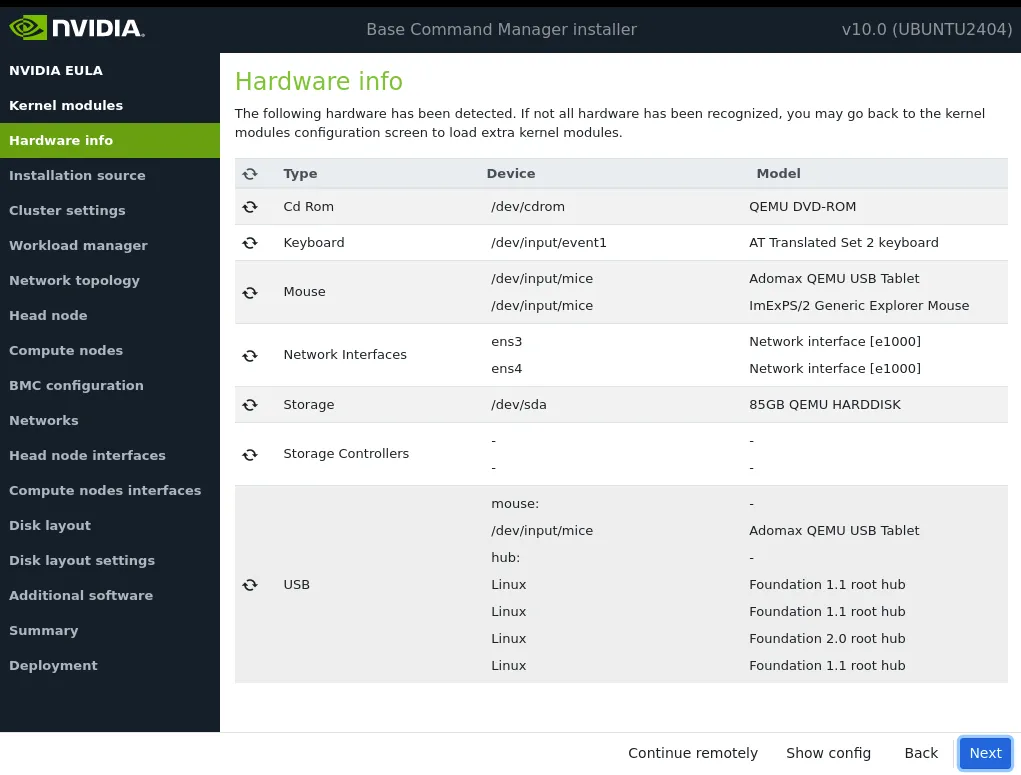Viewport: 1021px width, 775px height.
Task: Click the Type column header
Action: (300, 174)
